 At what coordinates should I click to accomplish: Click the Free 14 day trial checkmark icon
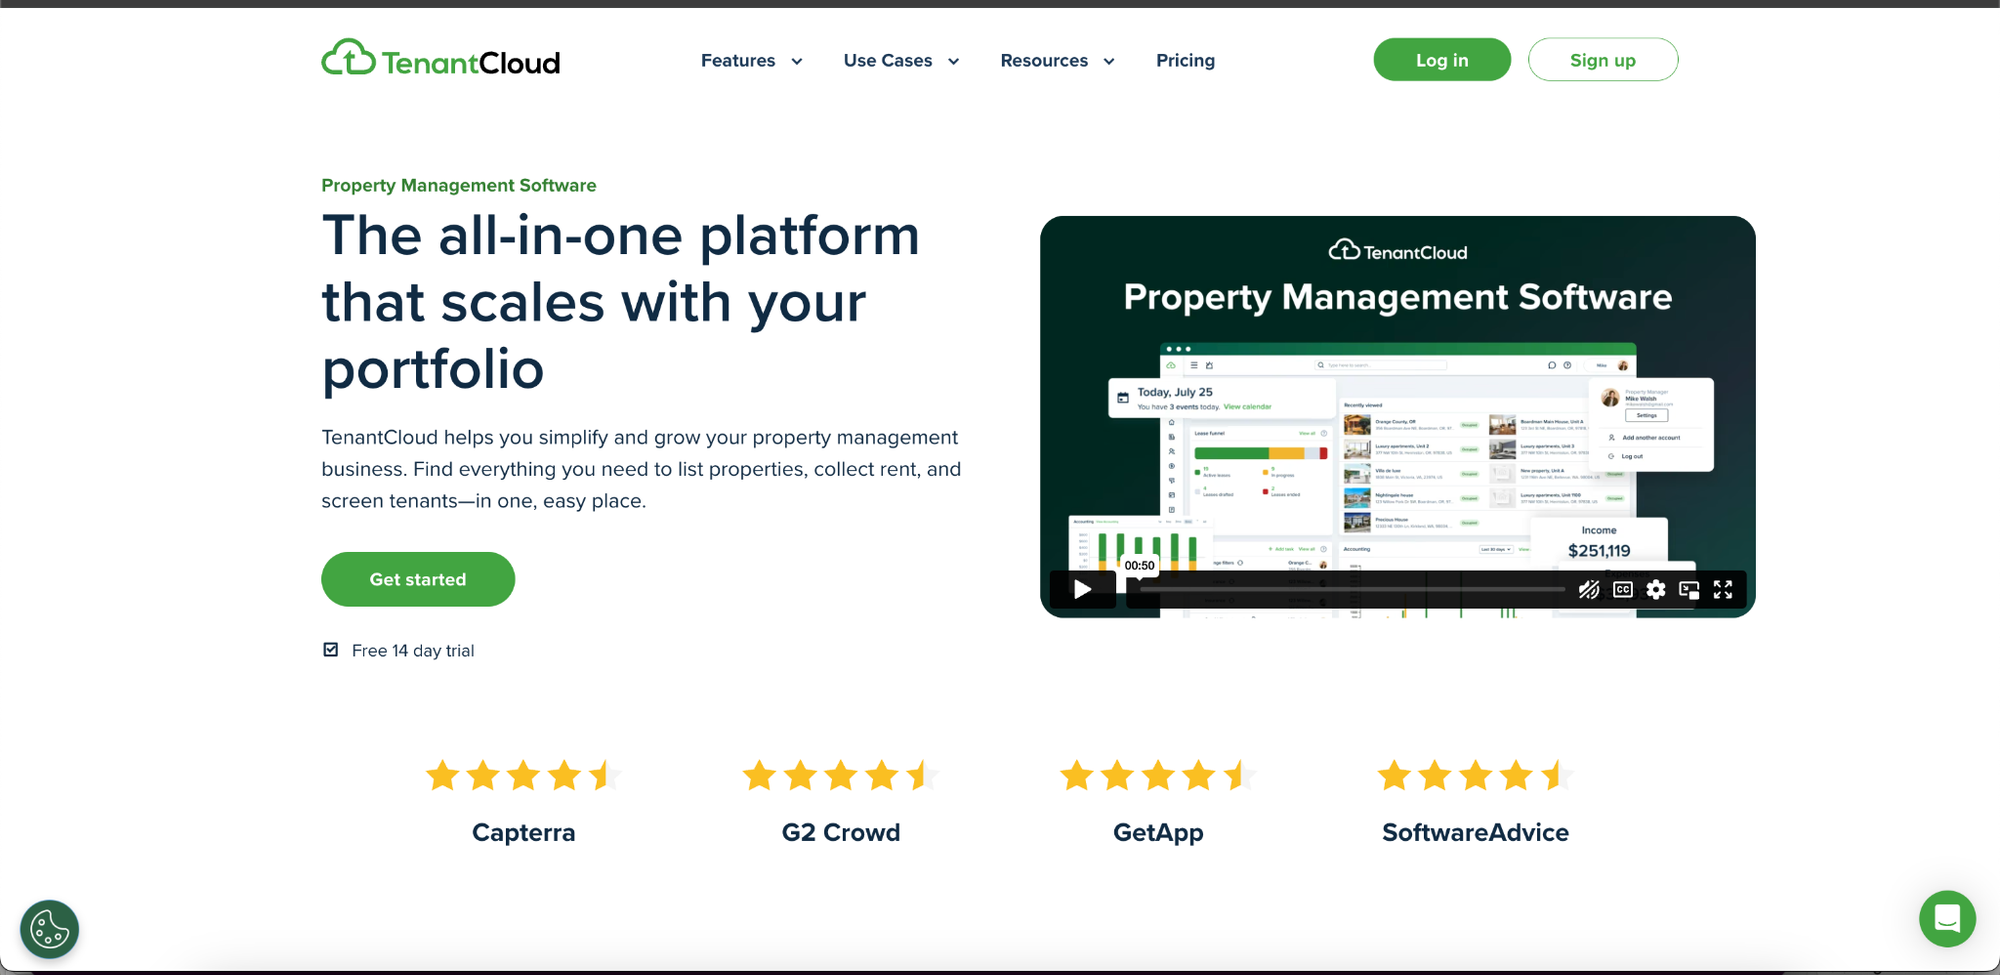[331, 650]
